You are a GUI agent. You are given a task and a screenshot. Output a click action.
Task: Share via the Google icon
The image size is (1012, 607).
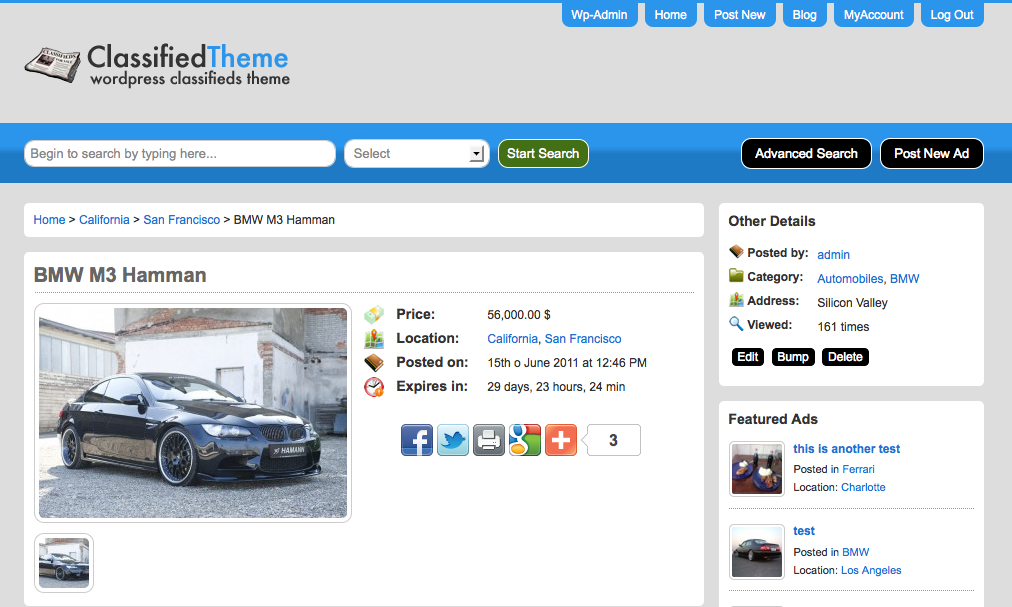[x=525, y=440]
